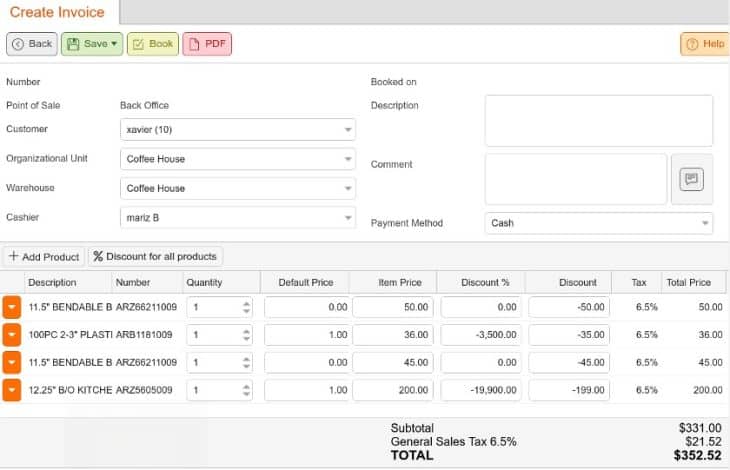Select the Create Invoice tab
Viewport: 730px width, 470px height.
coord(59,12)
